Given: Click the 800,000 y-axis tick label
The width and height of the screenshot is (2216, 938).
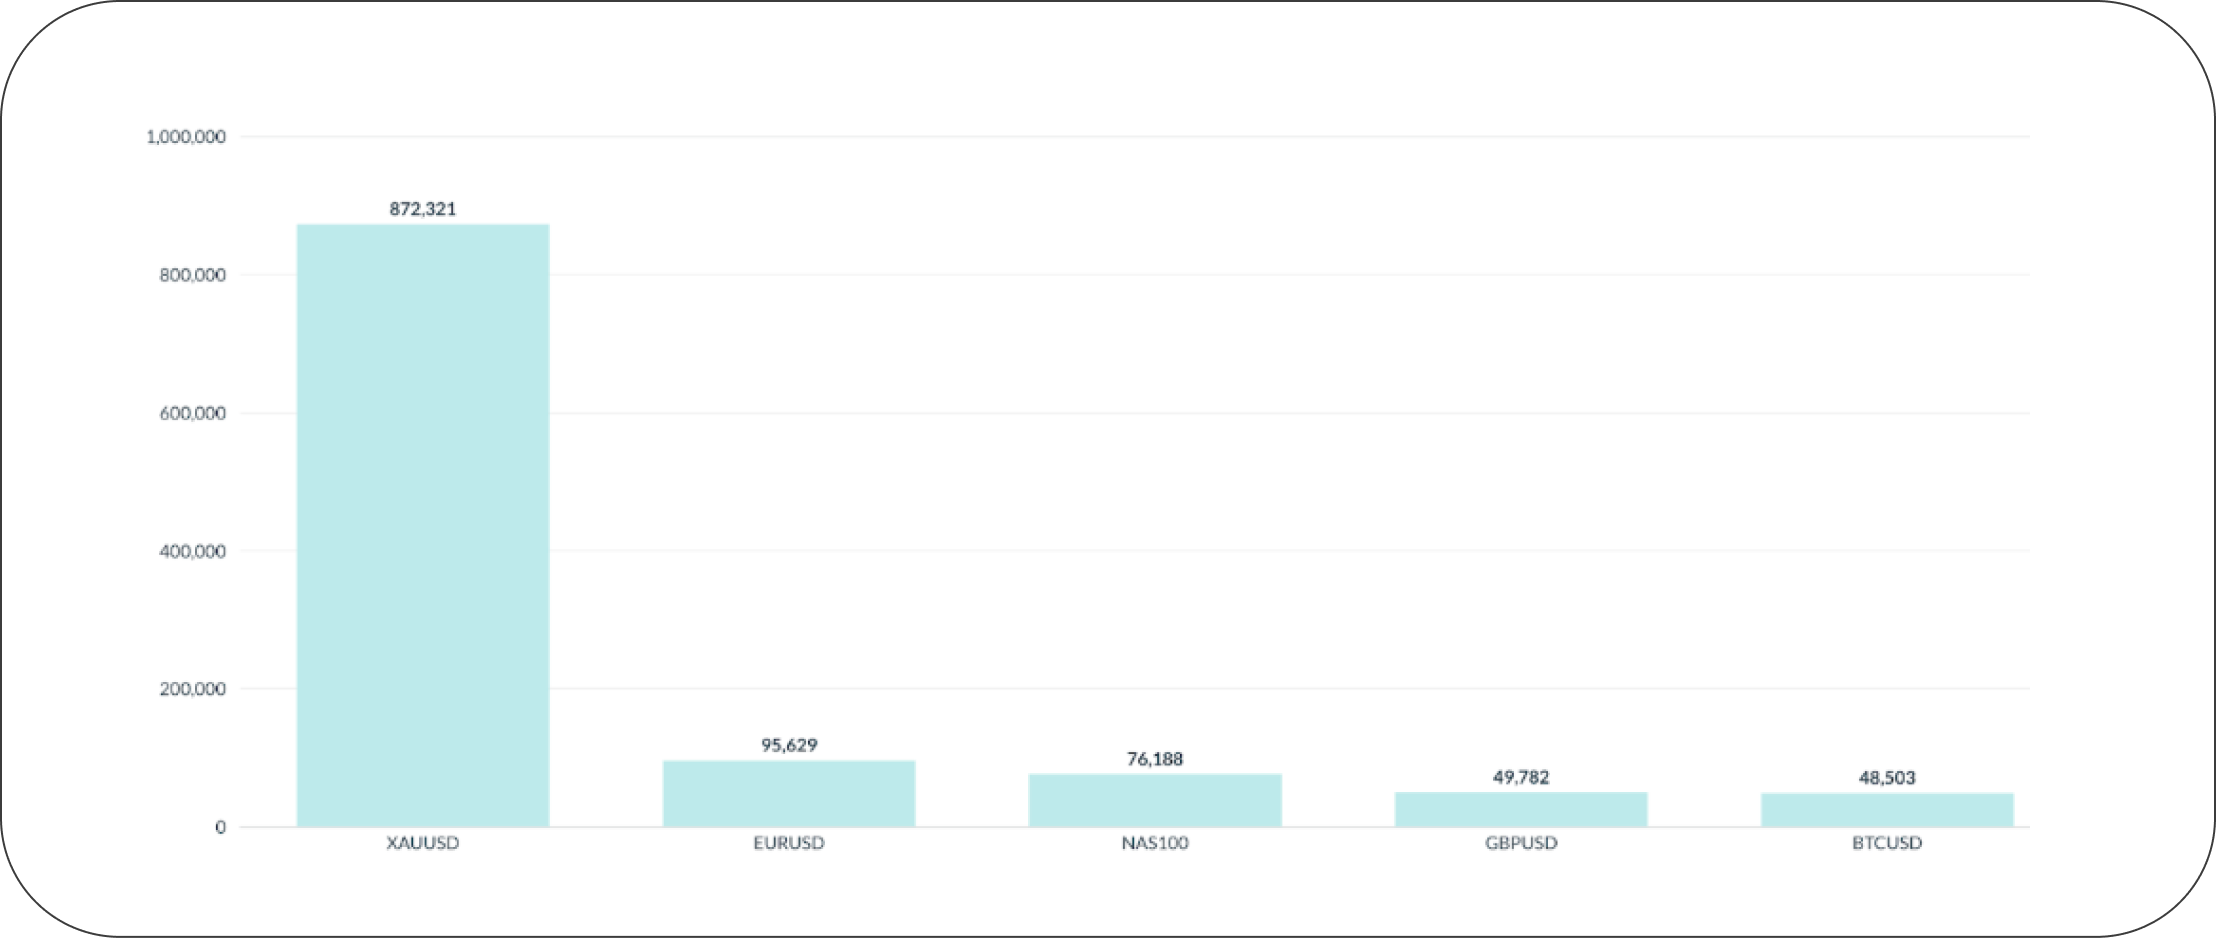Looking at the screenshot, I should (x=192, y=275).
